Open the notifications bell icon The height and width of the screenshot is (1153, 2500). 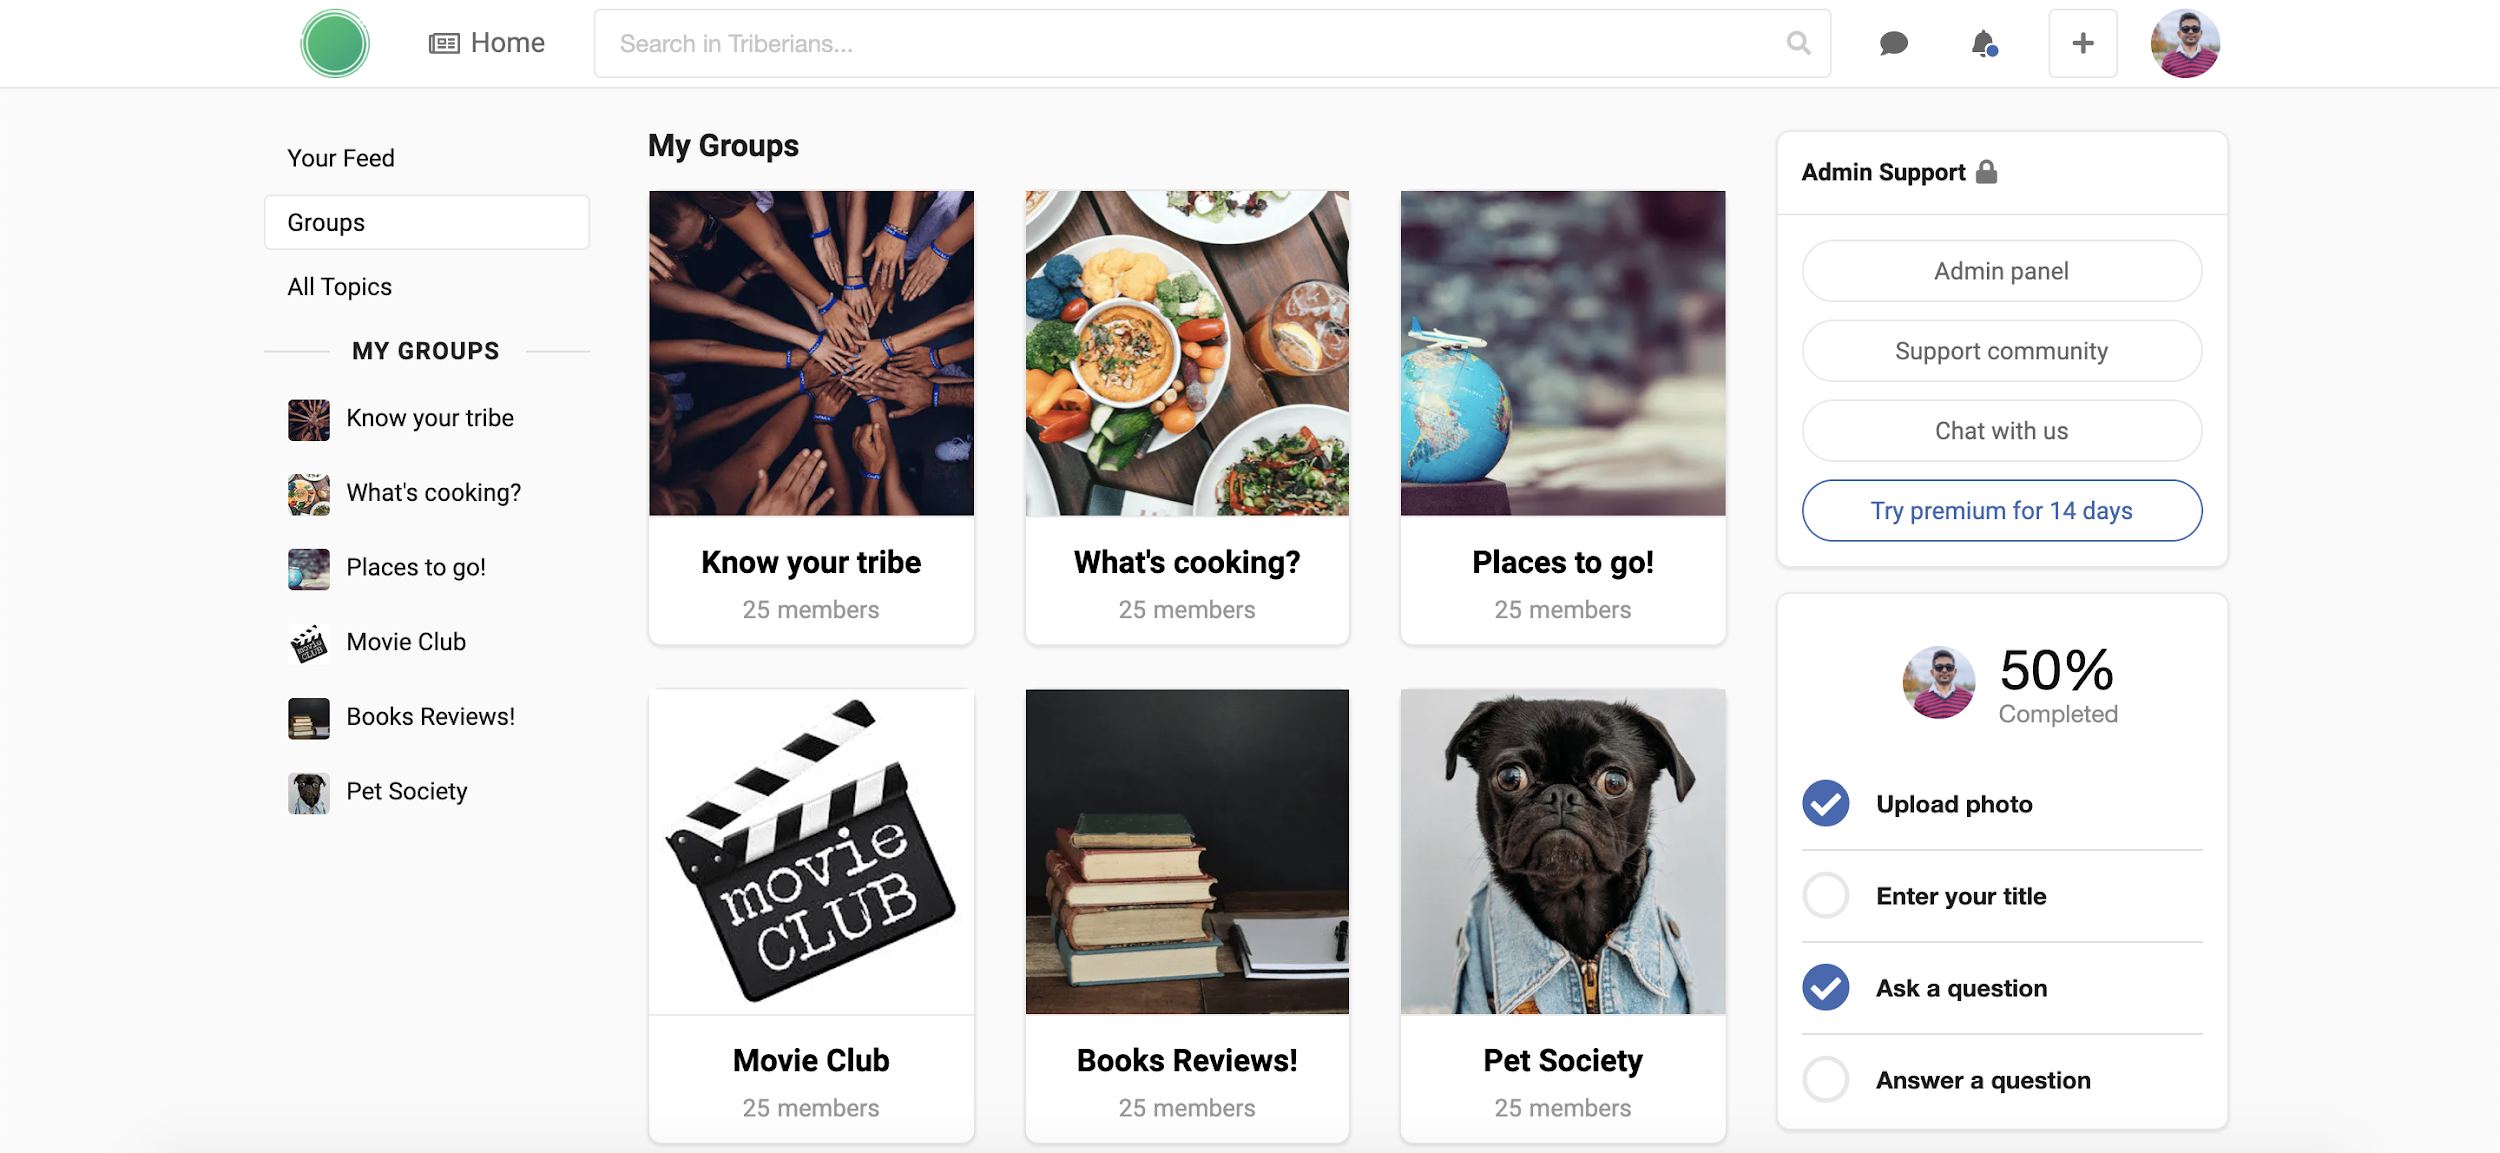pos(1983,44)
